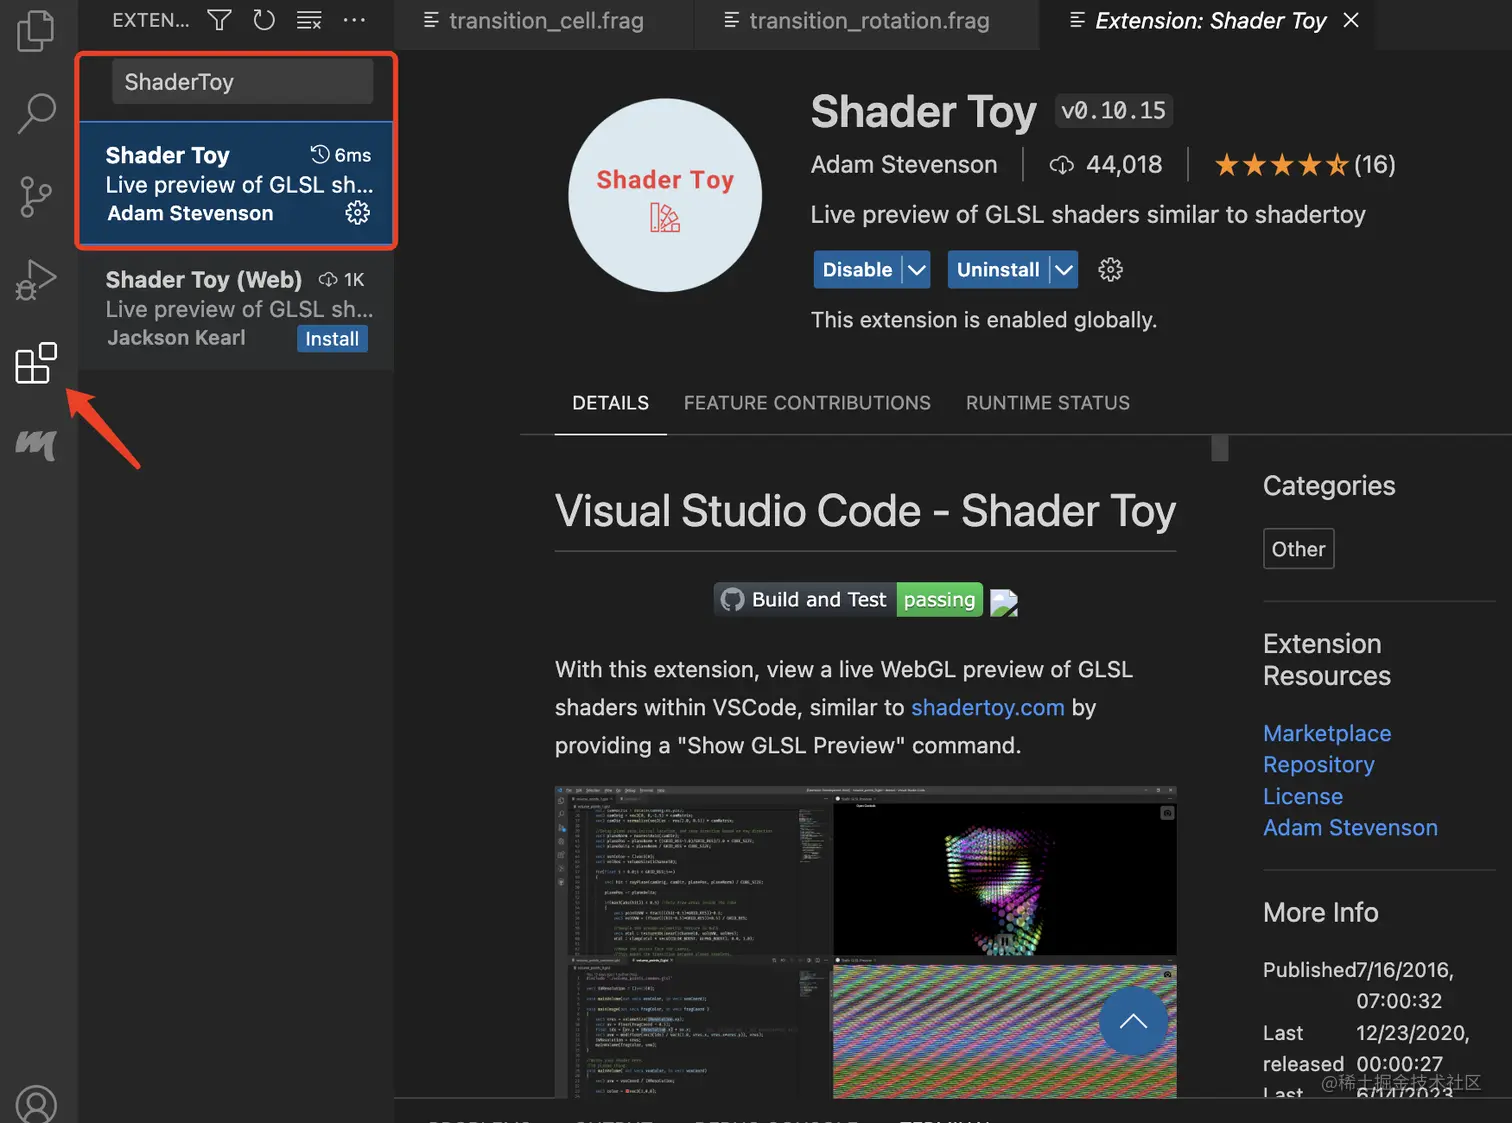The image size is (1512, 1123).
Task: Open the Source Control view
Action: [x=36, y=197]
